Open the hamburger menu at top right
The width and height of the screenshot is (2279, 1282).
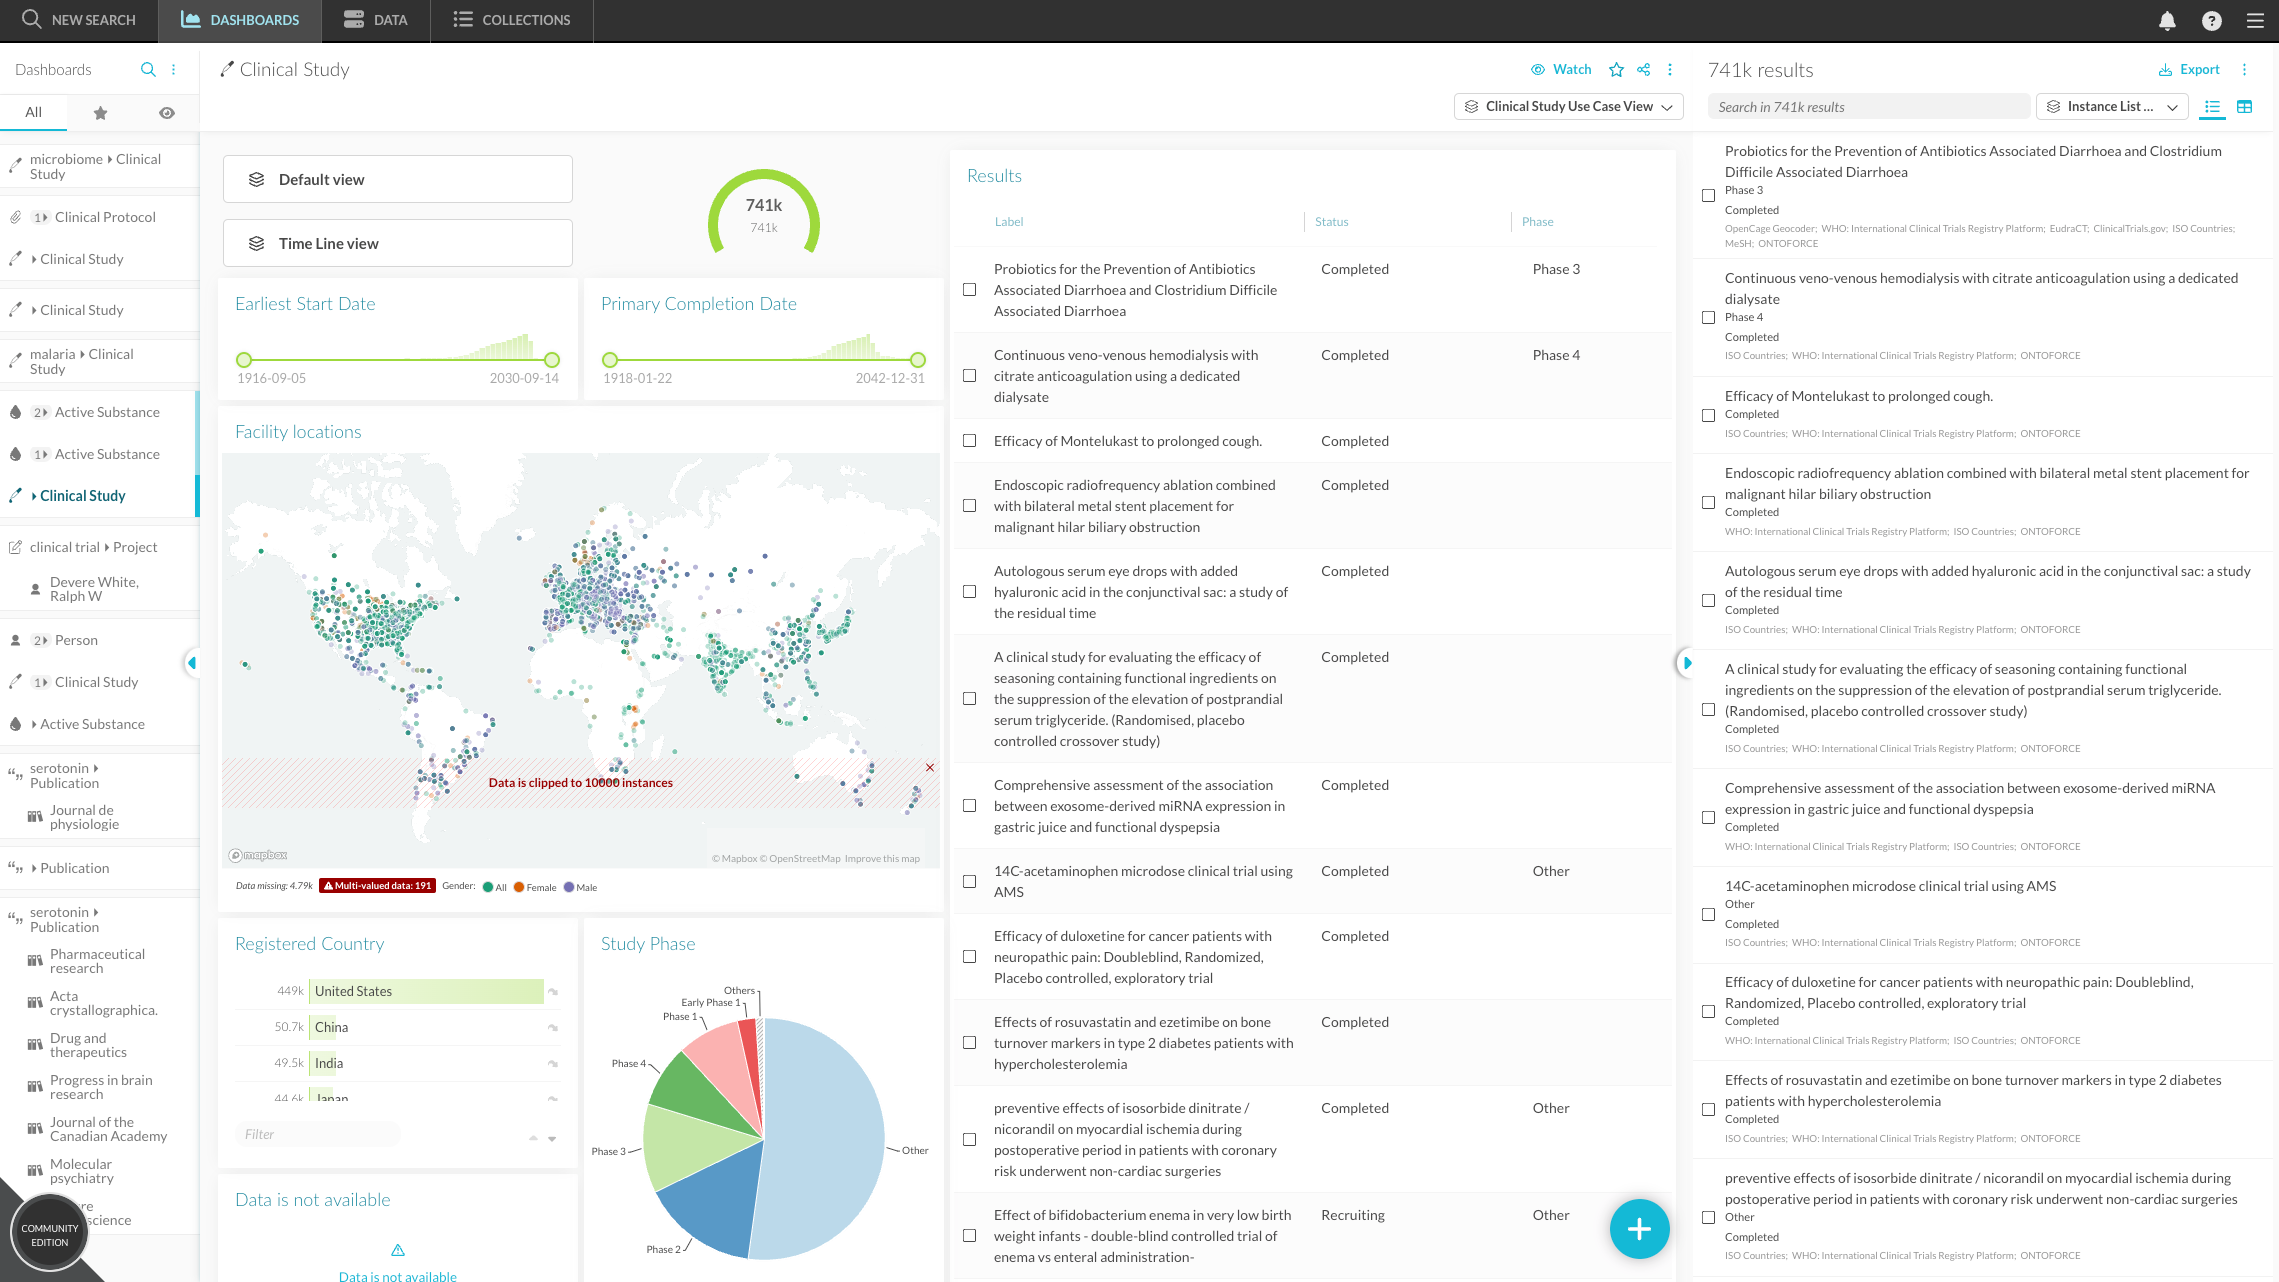[2255, 20]
